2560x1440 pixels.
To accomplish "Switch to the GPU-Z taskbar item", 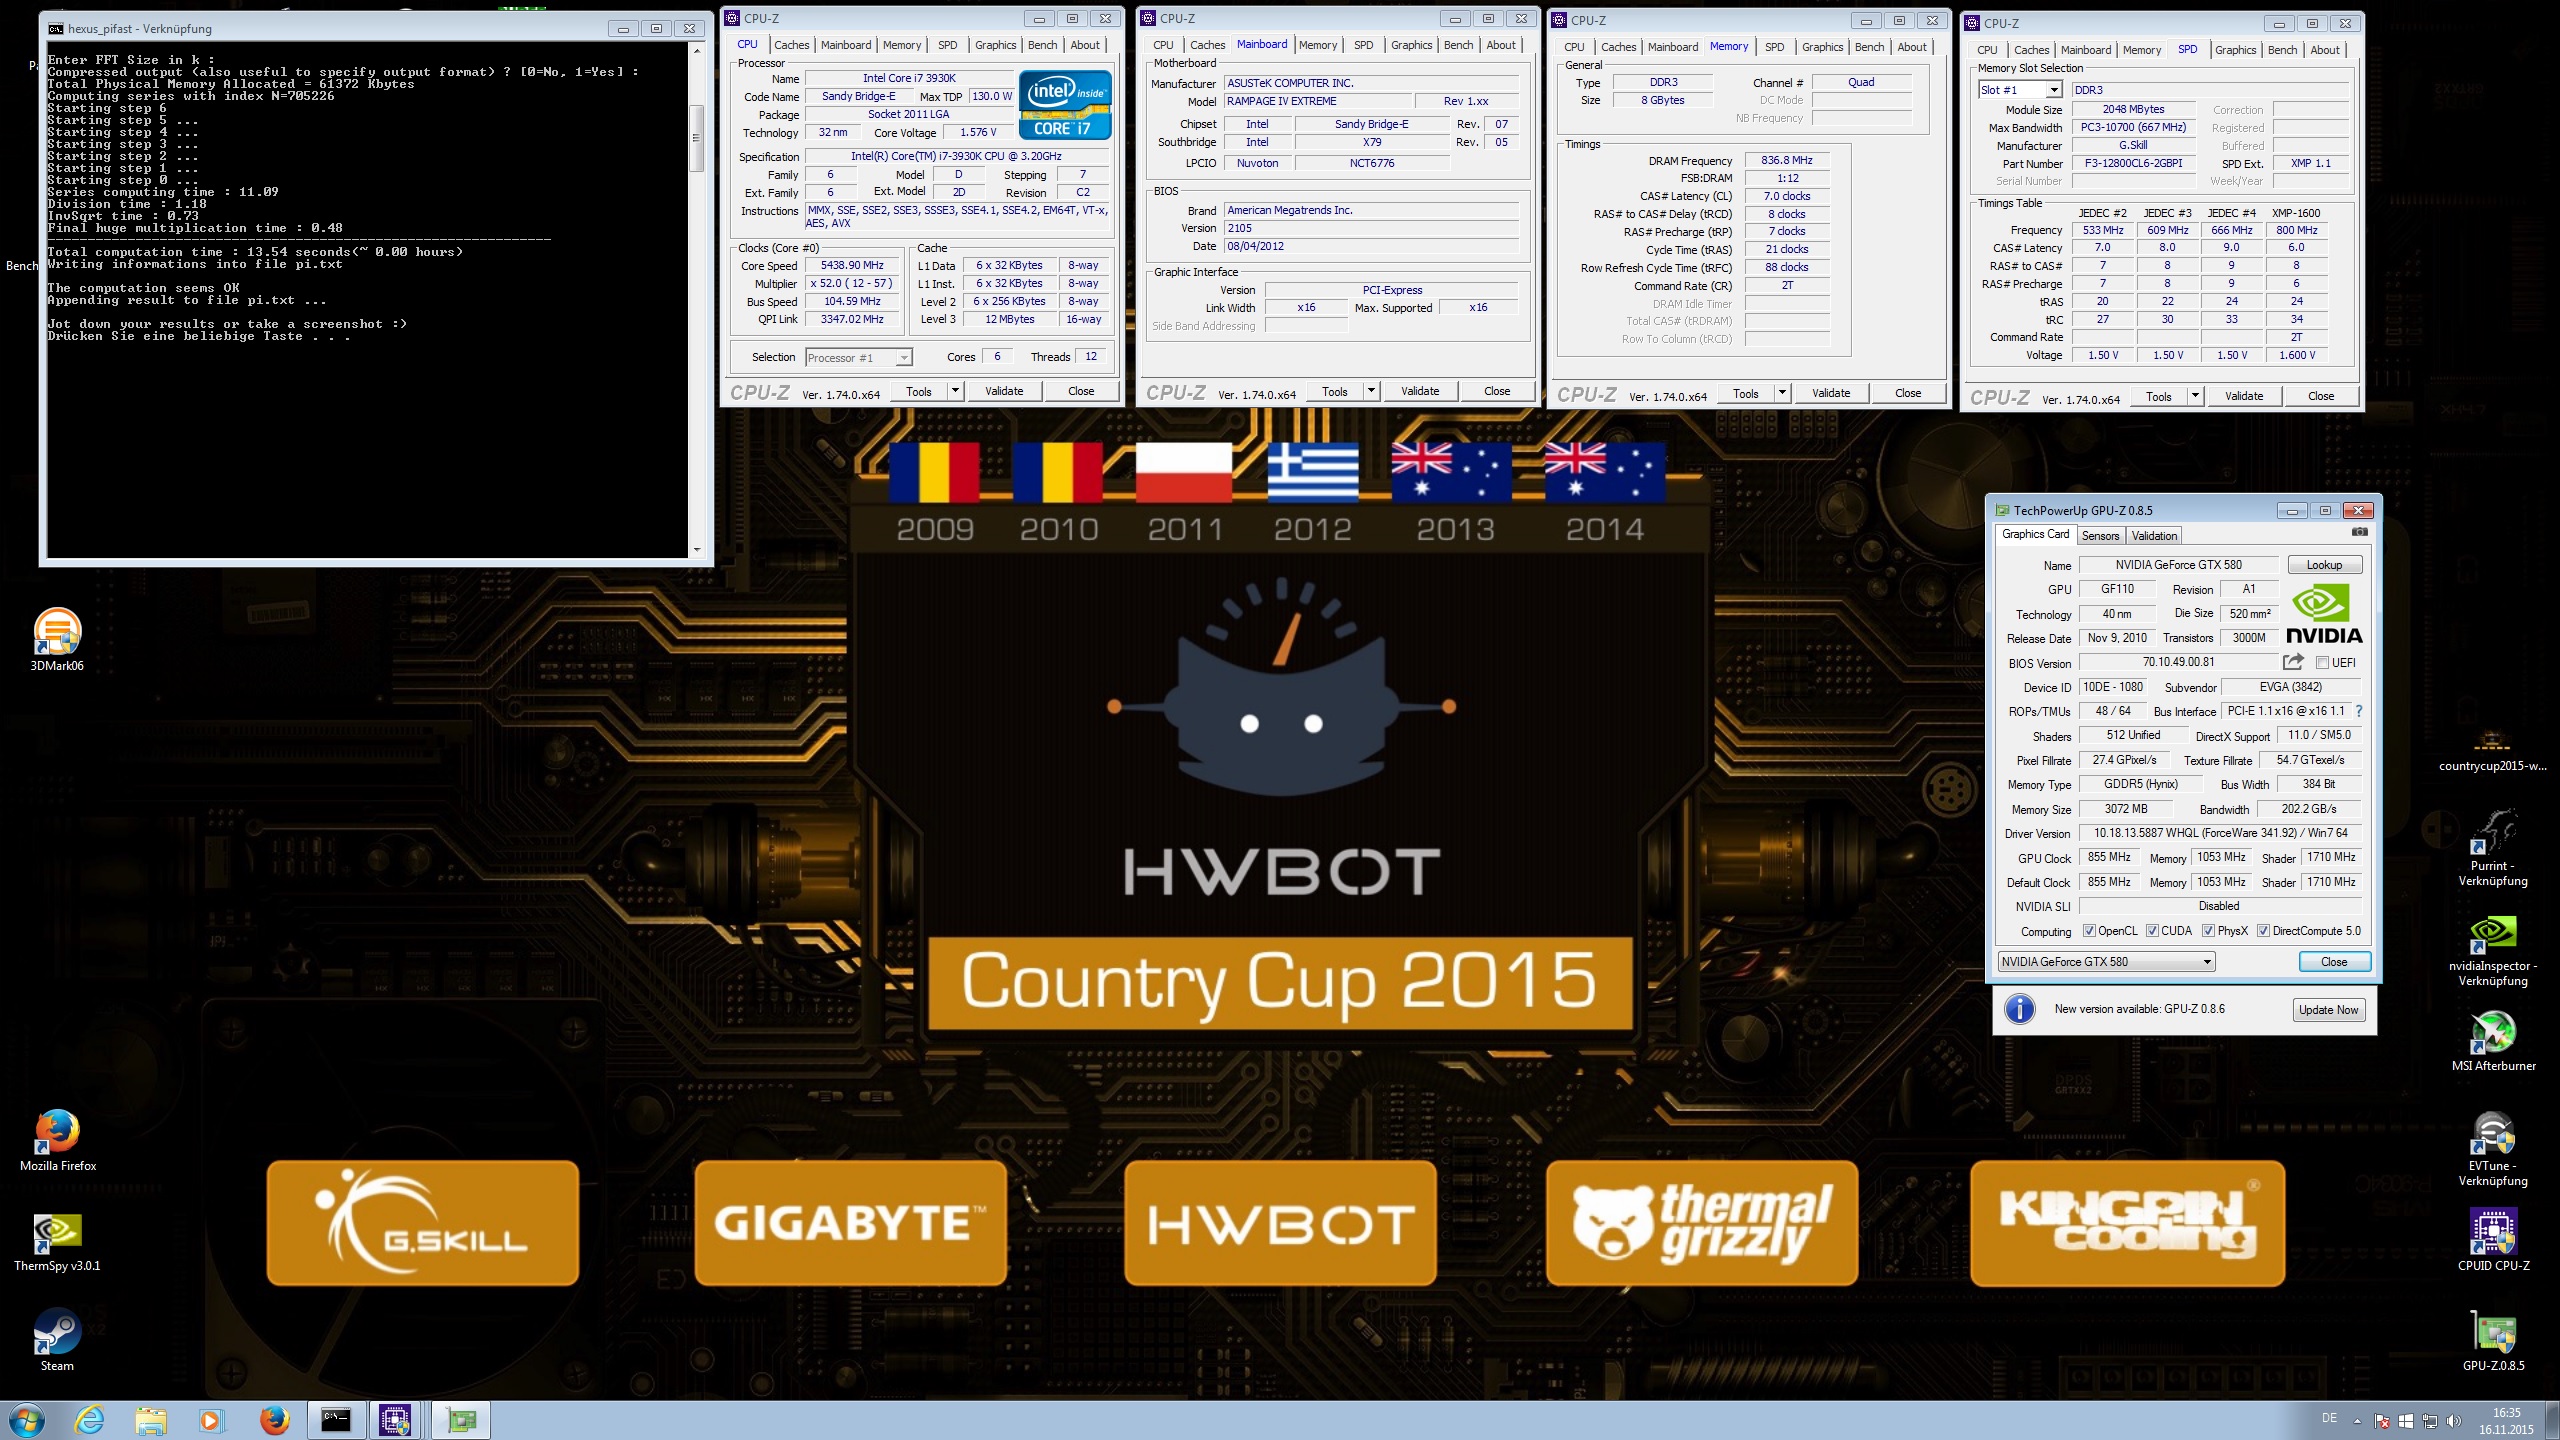I will coord(461,1420).
